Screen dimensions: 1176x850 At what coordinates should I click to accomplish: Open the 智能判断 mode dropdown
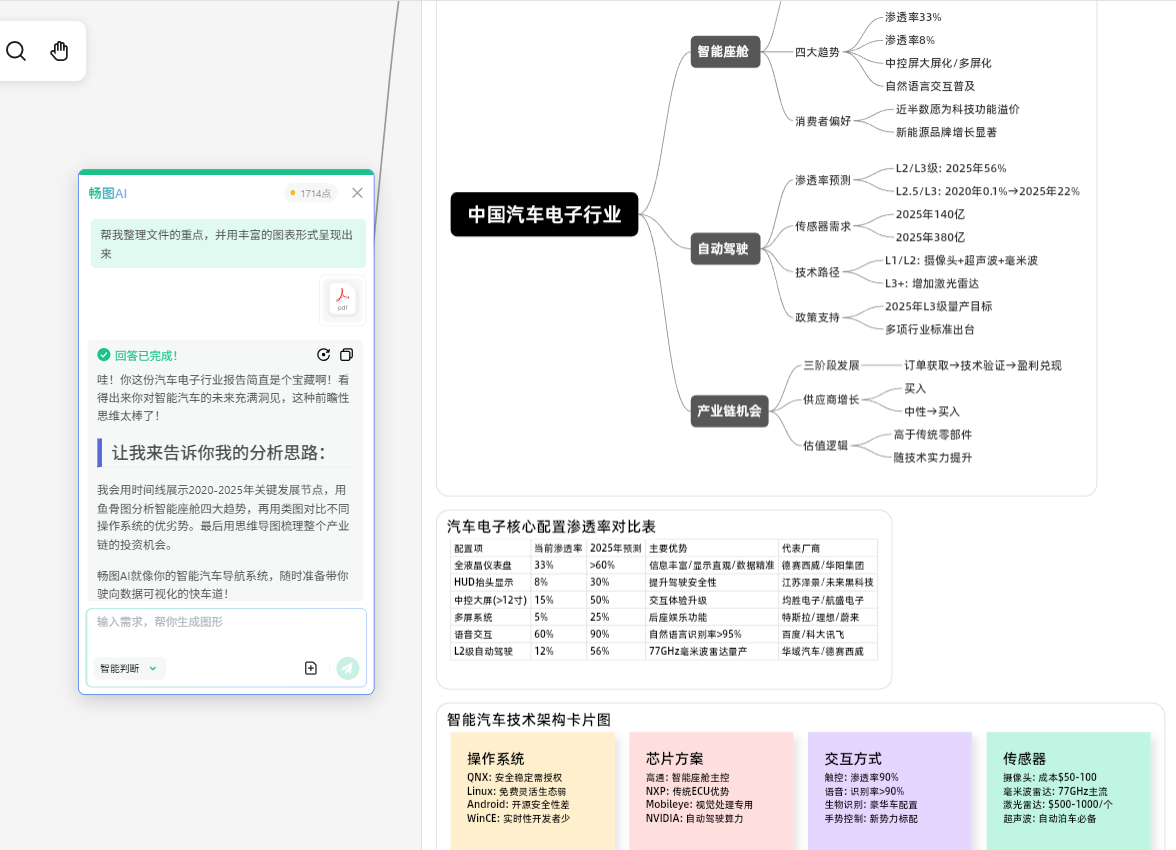point(128,668)
